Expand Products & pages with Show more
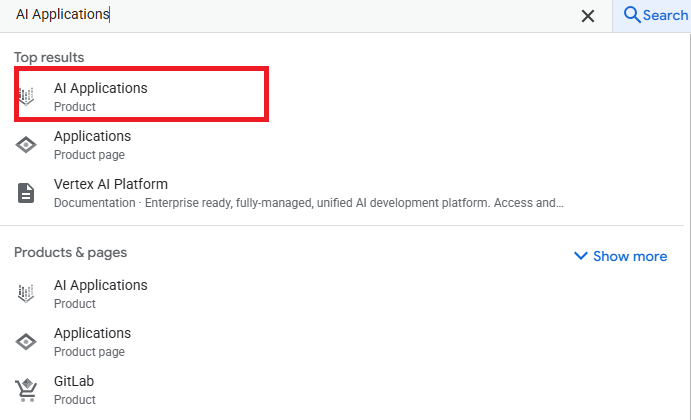This screenshot has height=420, width=691. pos(620,256)
